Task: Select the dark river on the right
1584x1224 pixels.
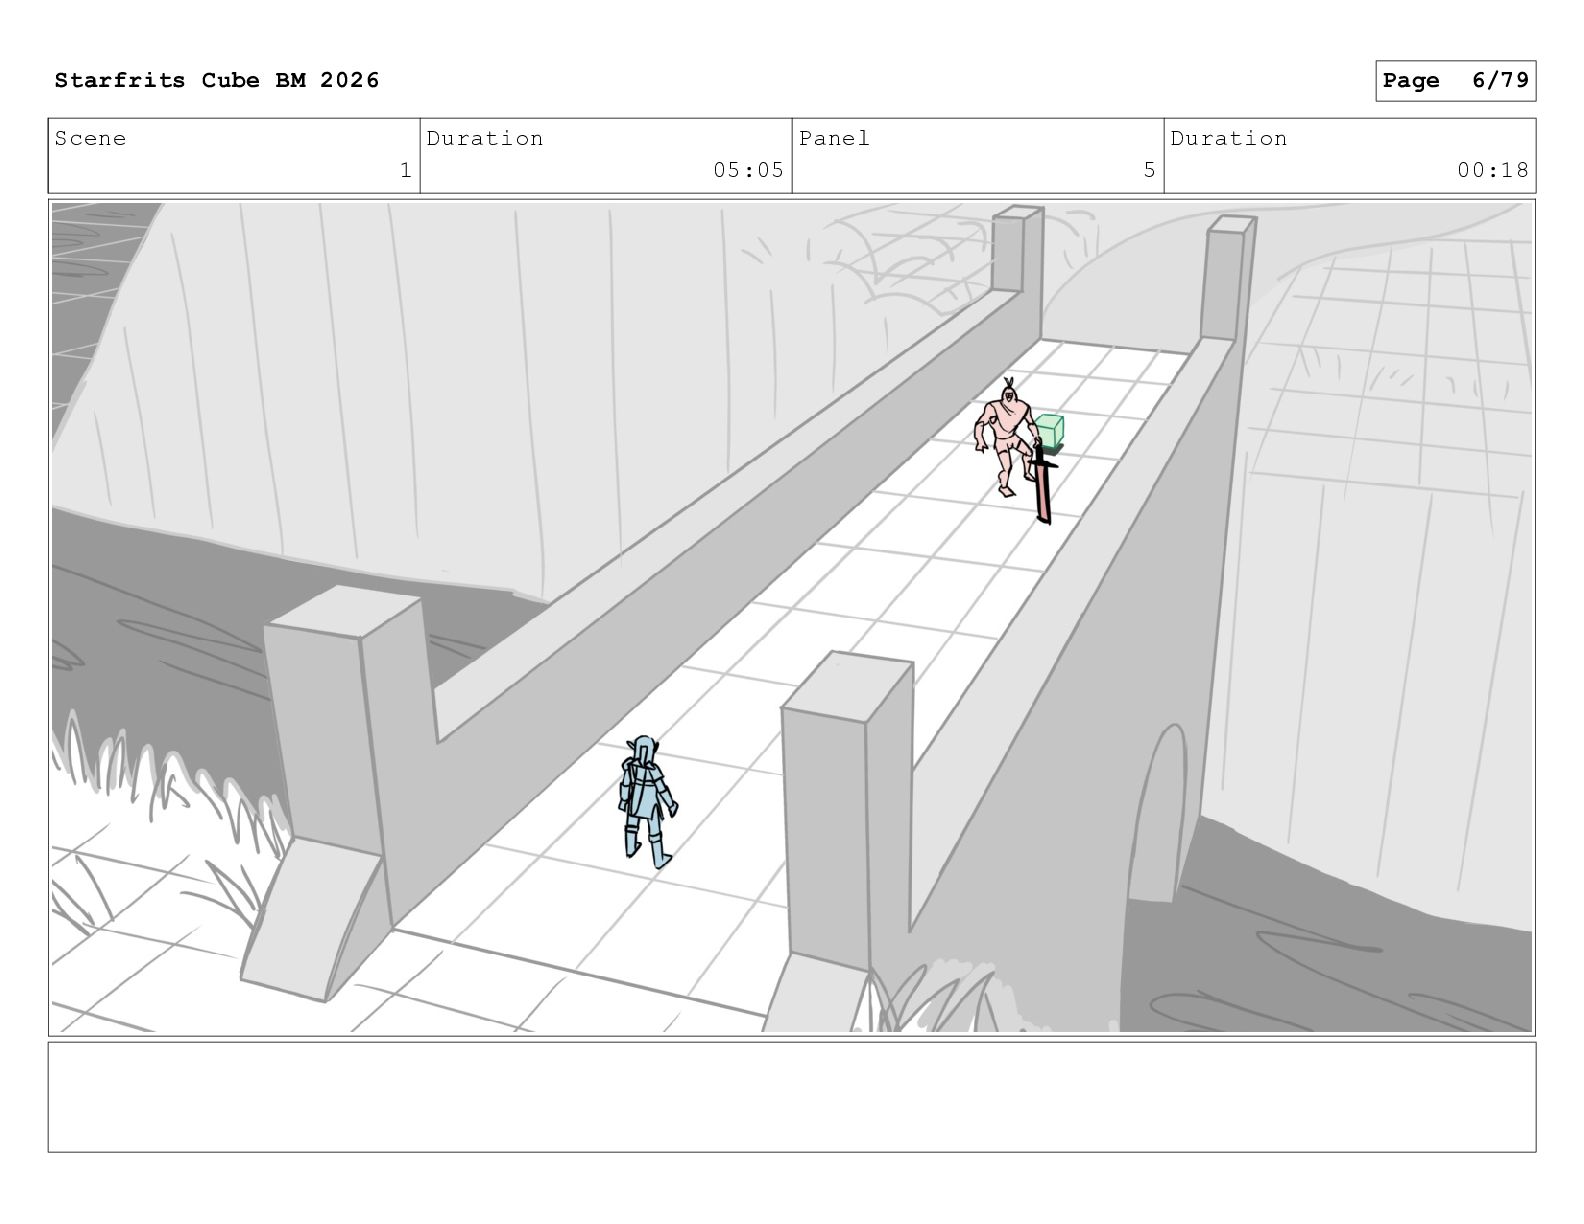Action: pos(1330,940)
